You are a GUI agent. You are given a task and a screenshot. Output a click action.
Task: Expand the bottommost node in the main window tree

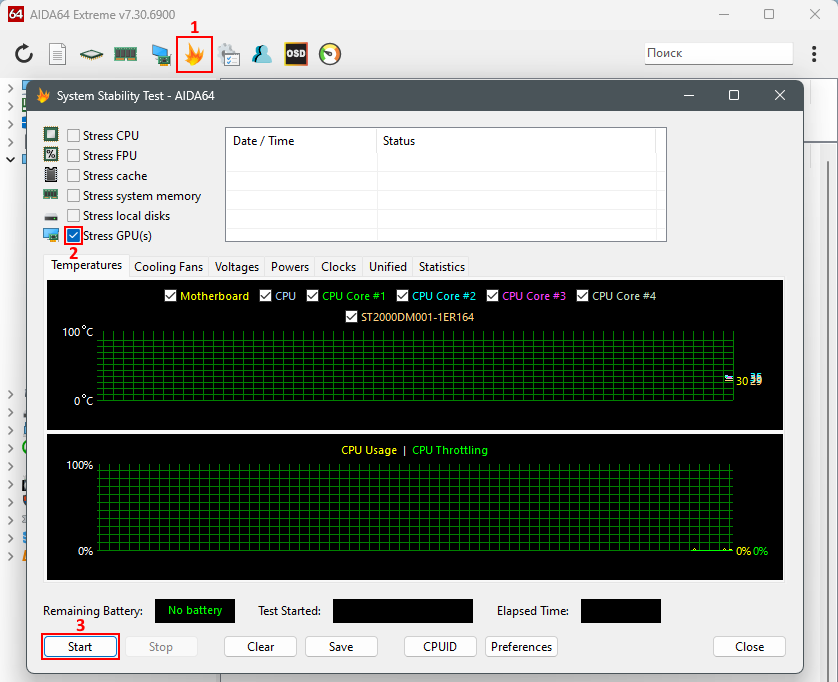click(10, 556)
